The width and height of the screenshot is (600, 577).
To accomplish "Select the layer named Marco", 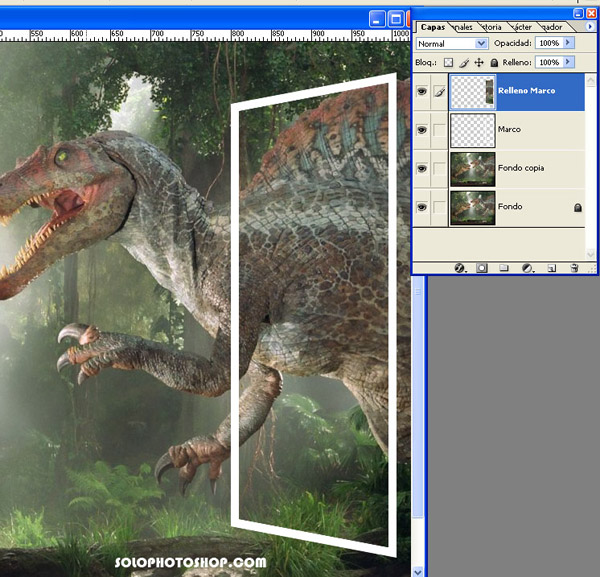I will 509,129.
